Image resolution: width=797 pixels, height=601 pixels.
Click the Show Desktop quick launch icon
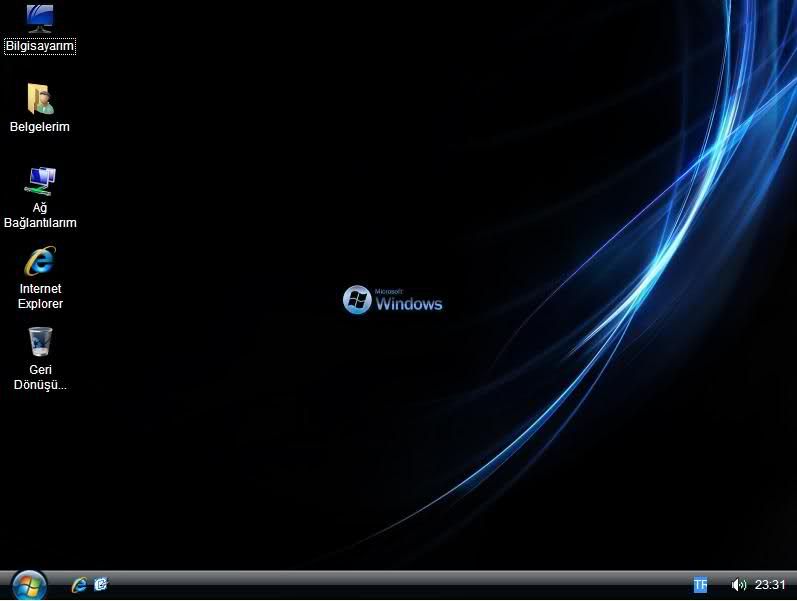coord(101,585)
